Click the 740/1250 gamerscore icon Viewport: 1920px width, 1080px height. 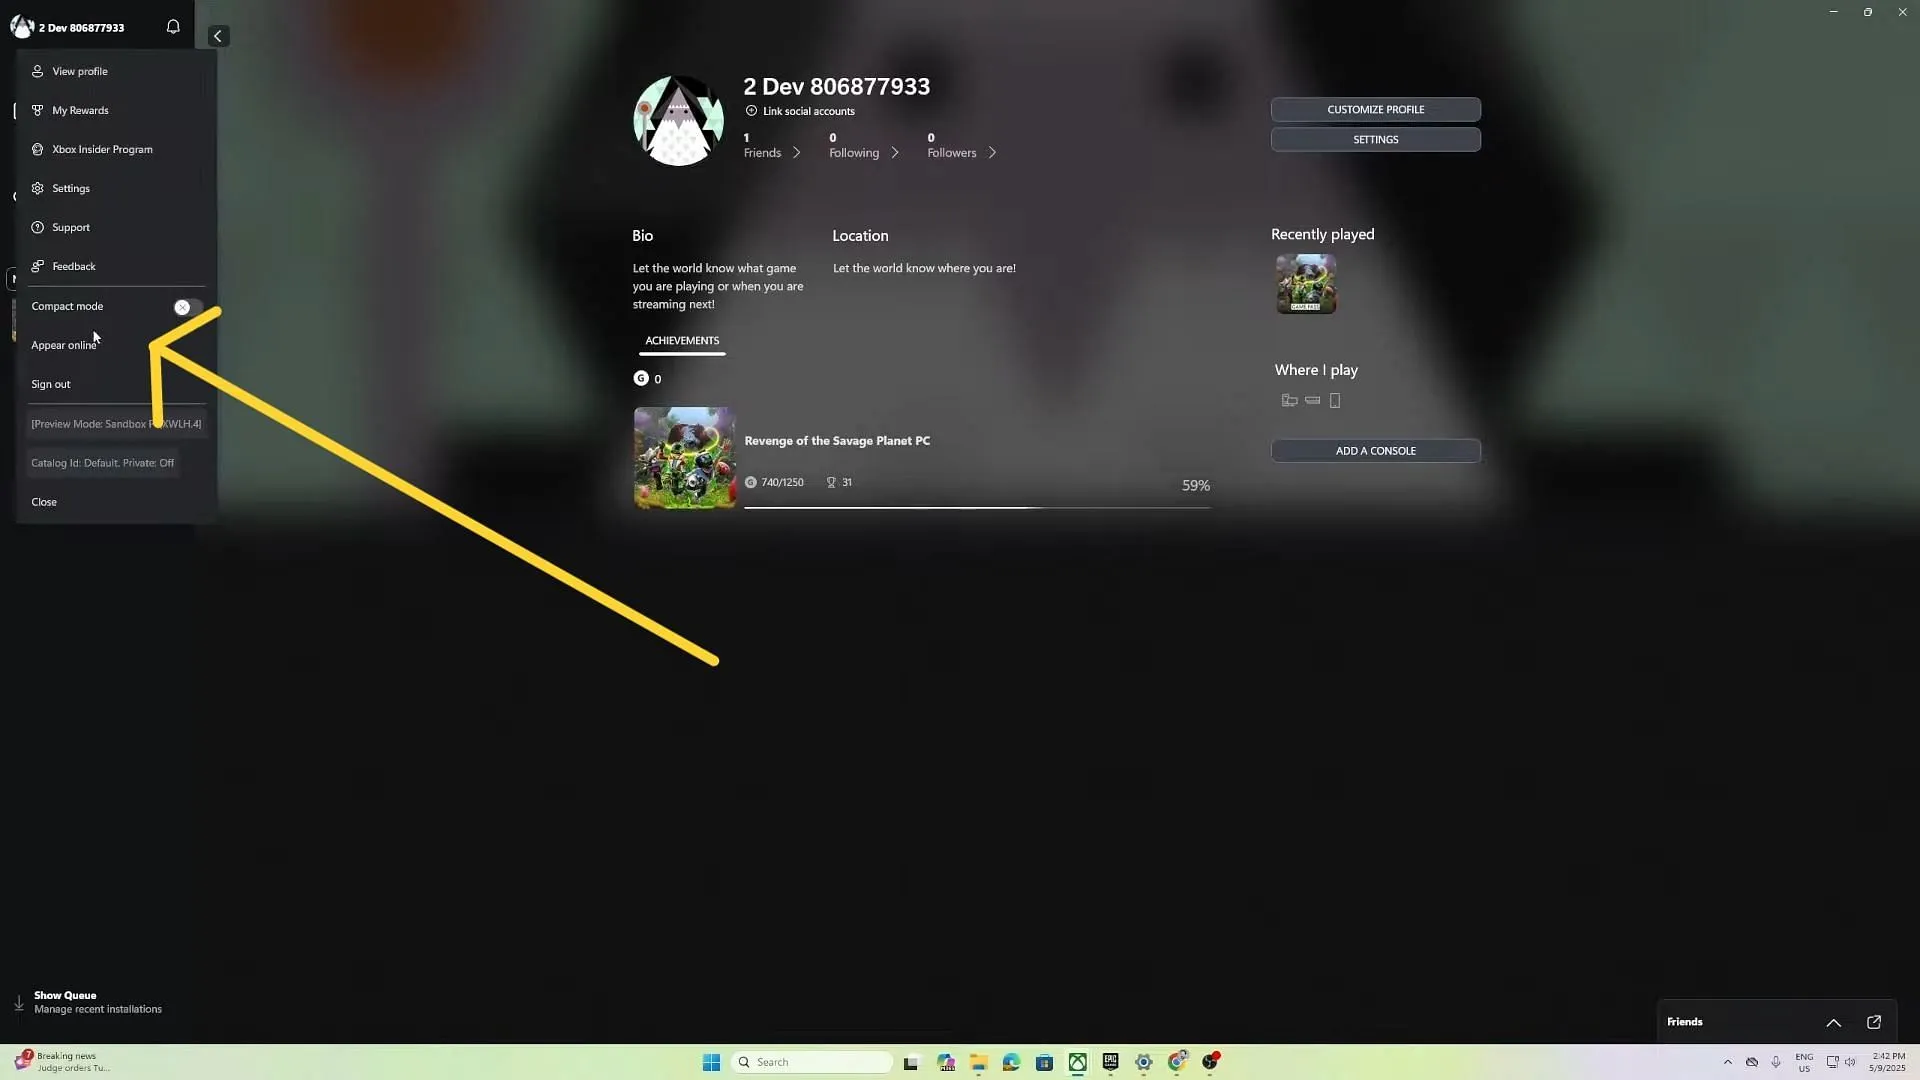751,483
